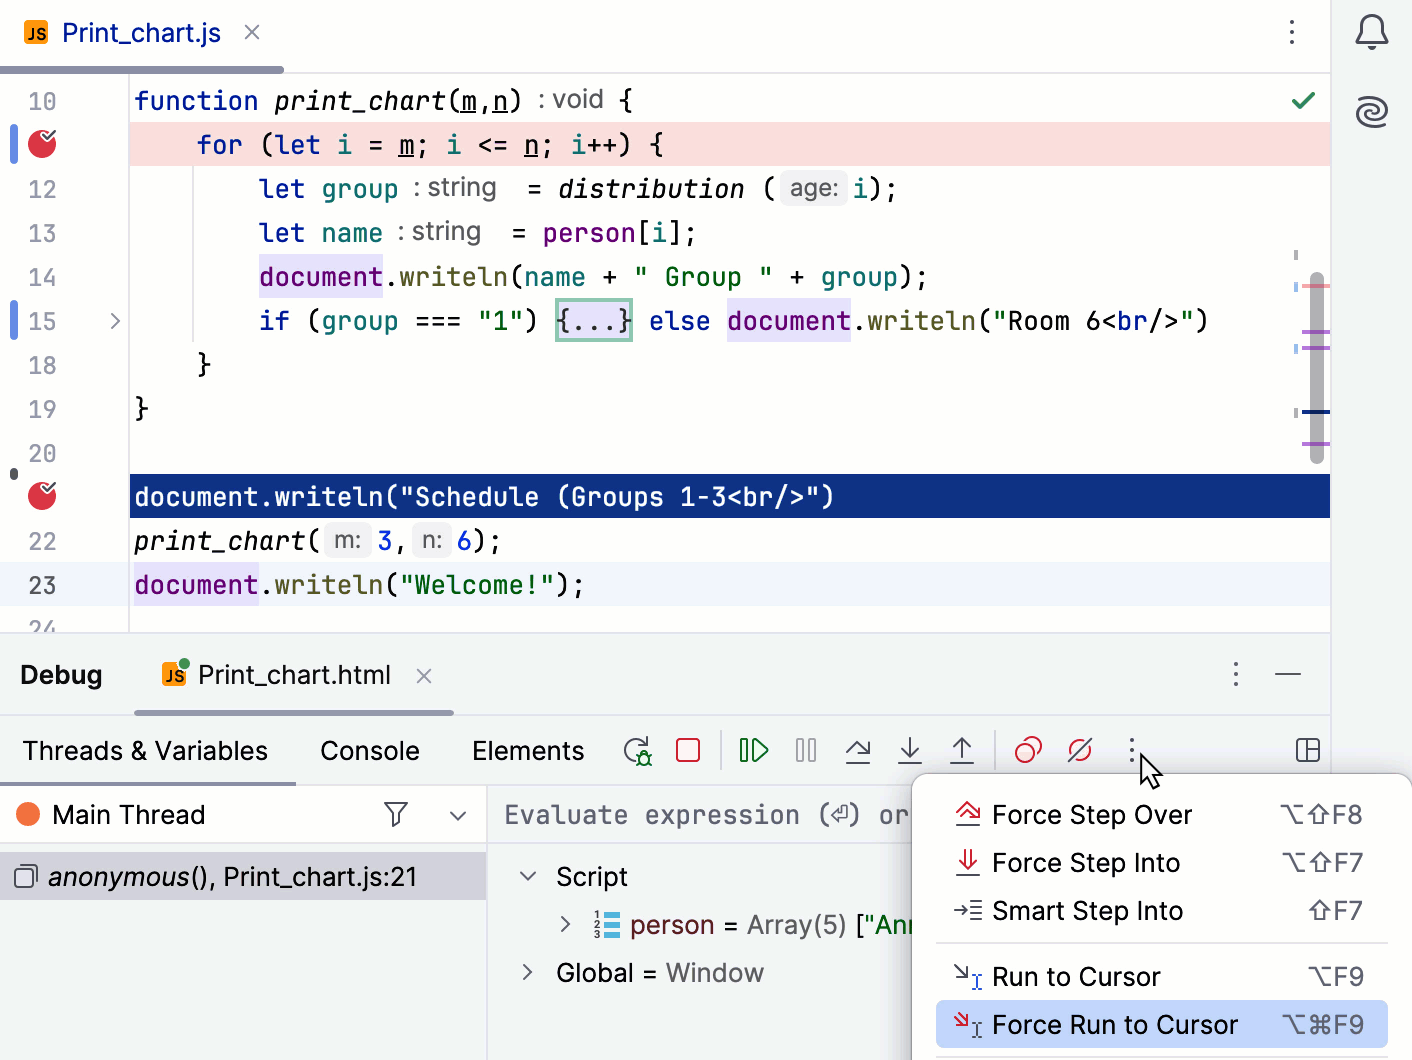1412x1060 pixels.
Task: Click the Rerun debug session icon
Action: click(637, 751)
